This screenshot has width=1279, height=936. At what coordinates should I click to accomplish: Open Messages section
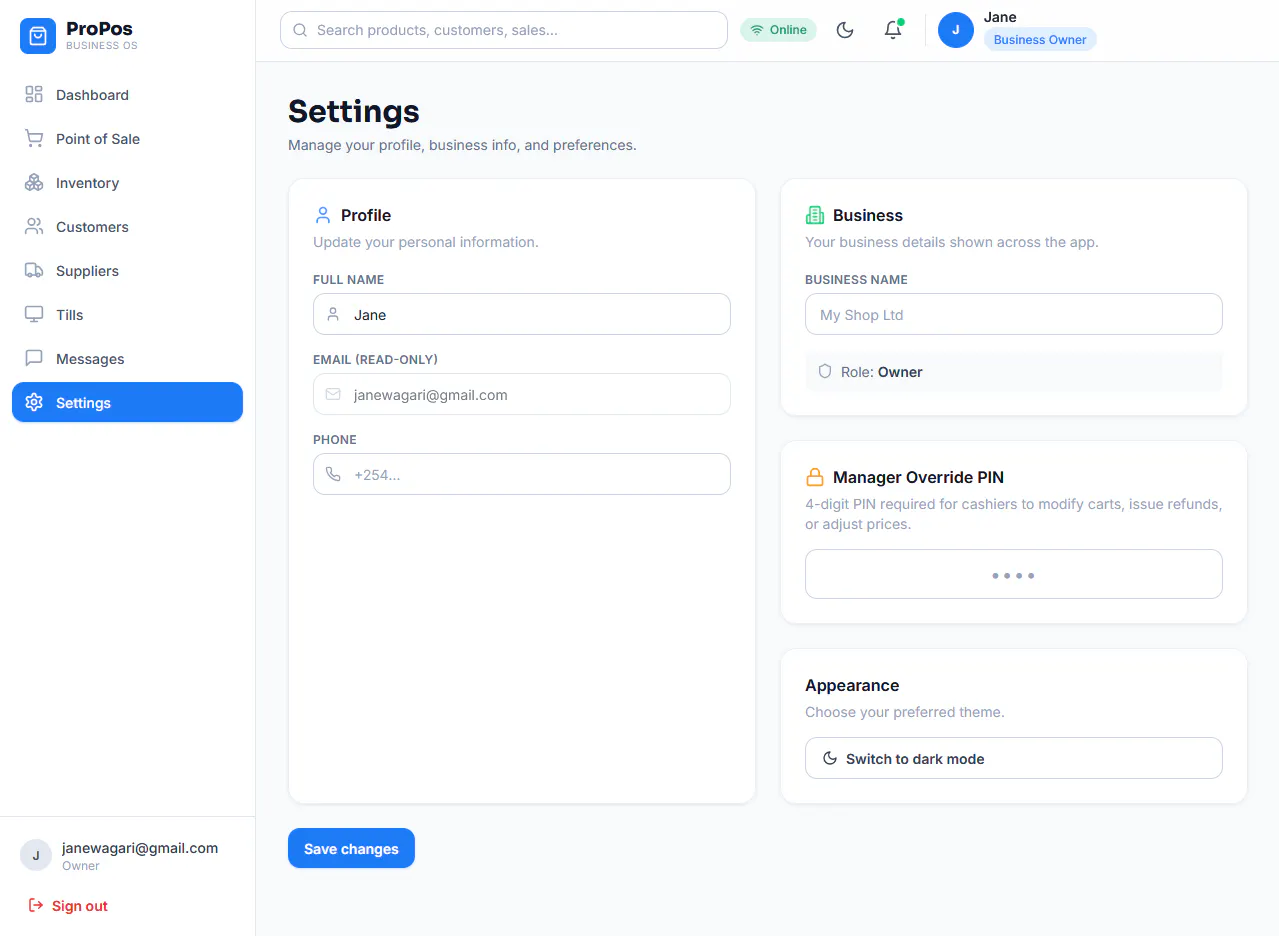click(127, 358)
